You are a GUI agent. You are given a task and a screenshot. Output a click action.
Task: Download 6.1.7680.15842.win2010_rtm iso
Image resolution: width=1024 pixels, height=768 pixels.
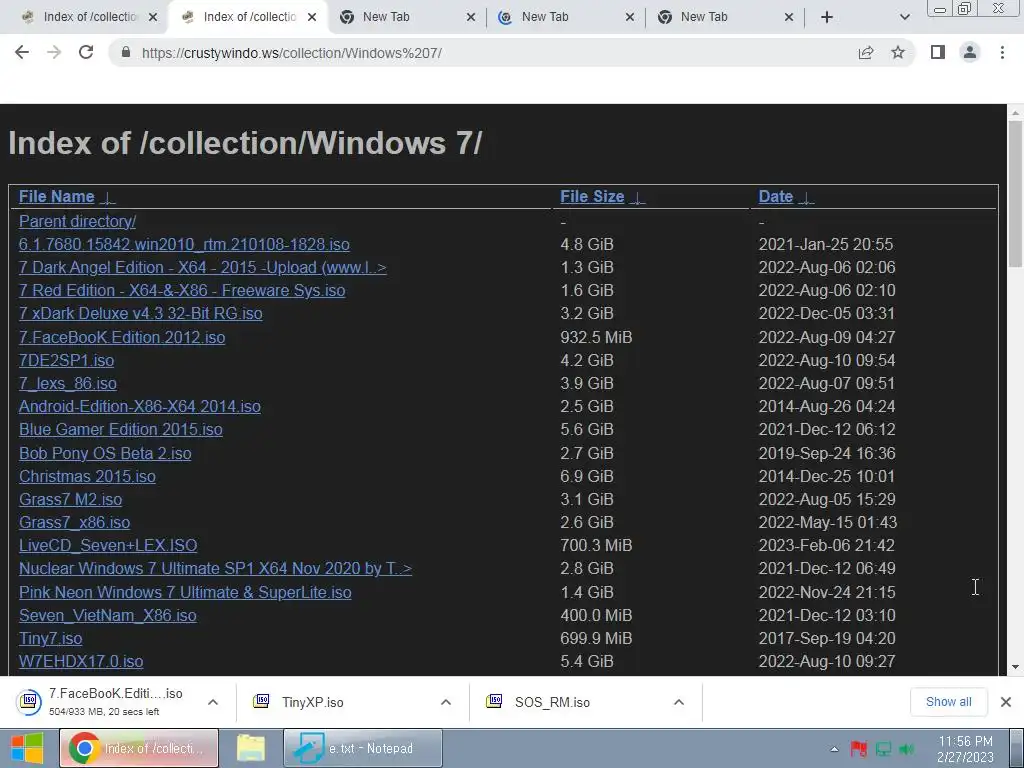click(x=184, y=244)
